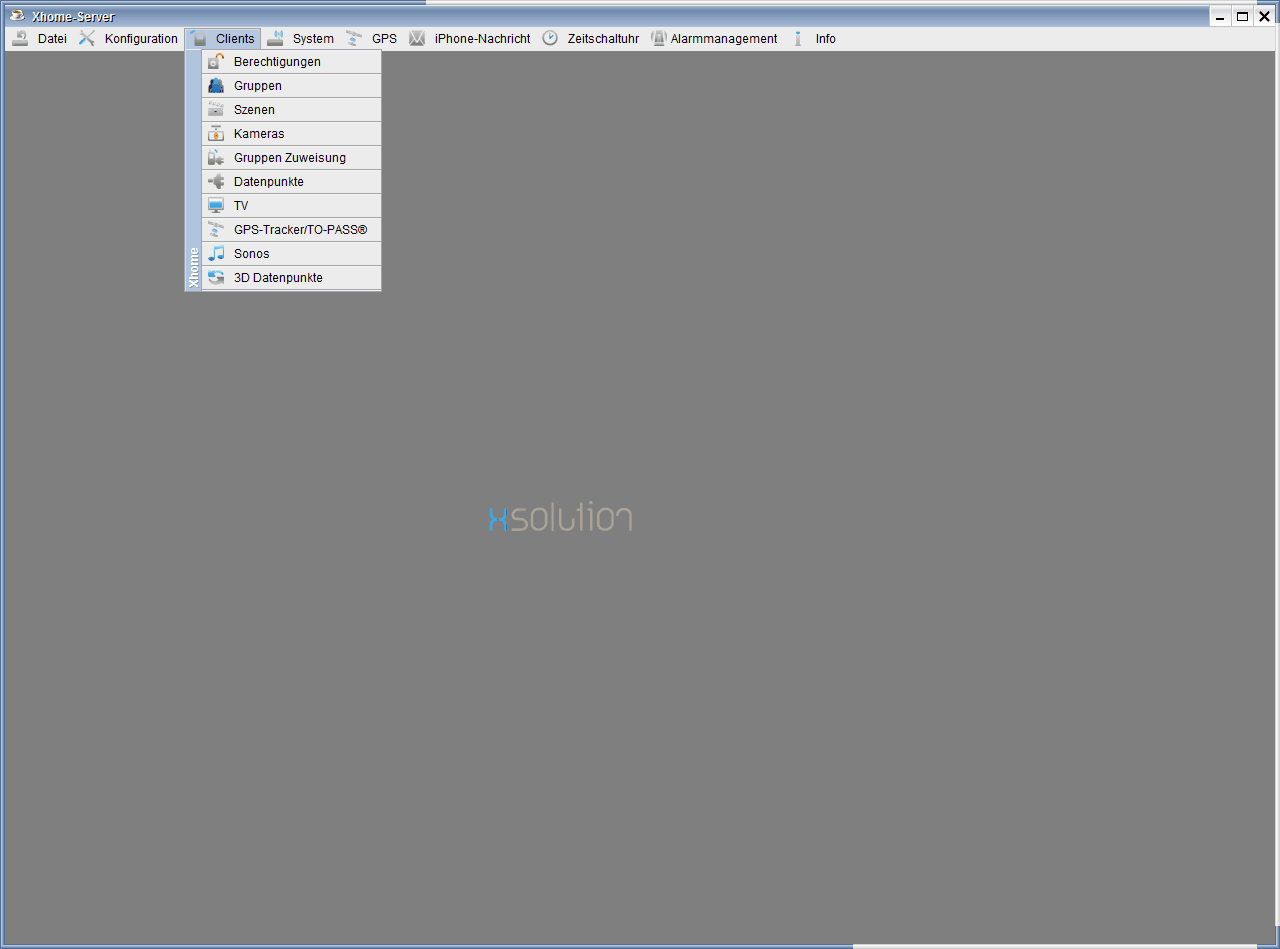Viewport: 1280px width, 949px height.
Task: Click the clapperboard icon beside Szenen
Action: [215, 110]
